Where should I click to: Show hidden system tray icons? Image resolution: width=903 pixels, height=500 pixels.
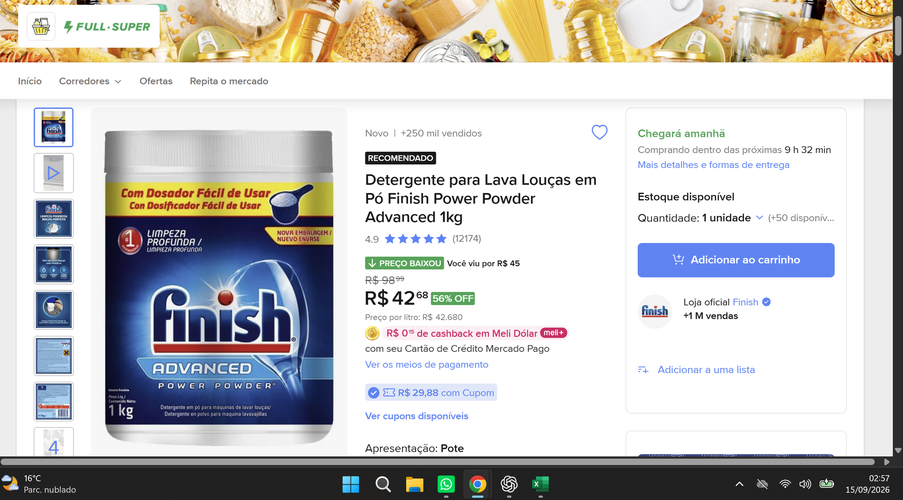click(x=739, y=484)
